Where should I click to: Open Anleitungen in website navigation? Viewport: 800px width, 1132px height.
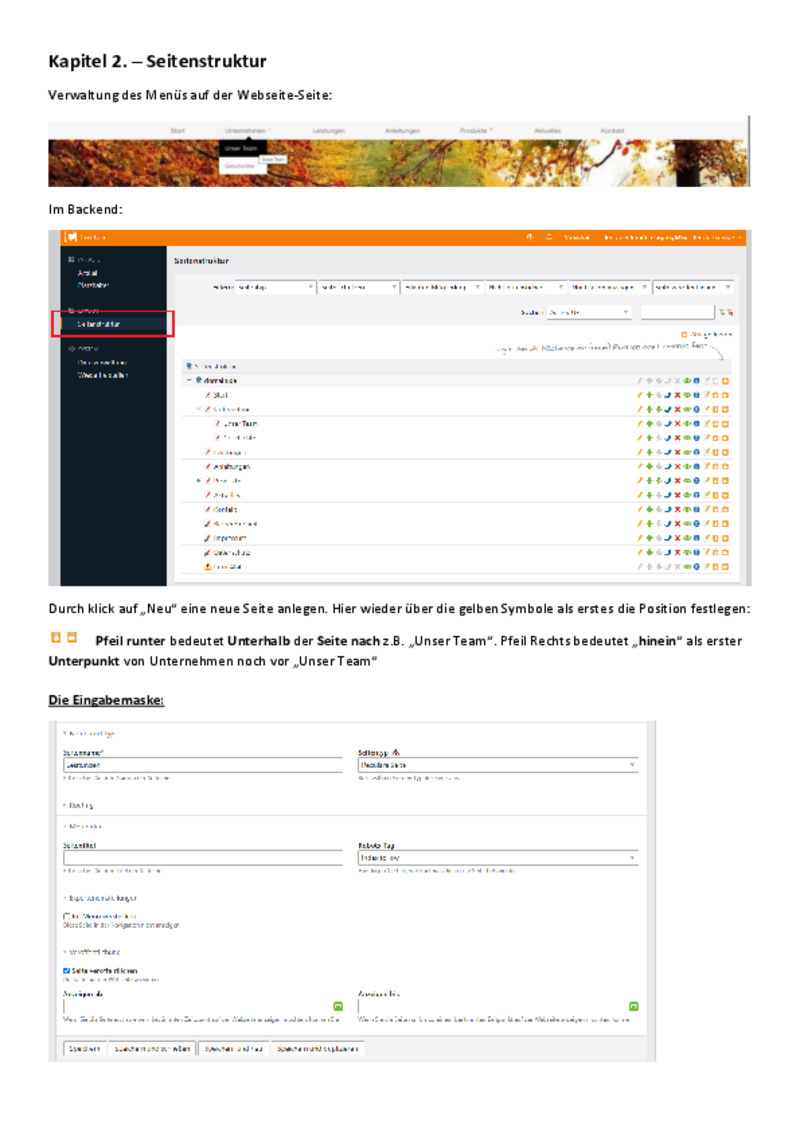coord(402,131)
